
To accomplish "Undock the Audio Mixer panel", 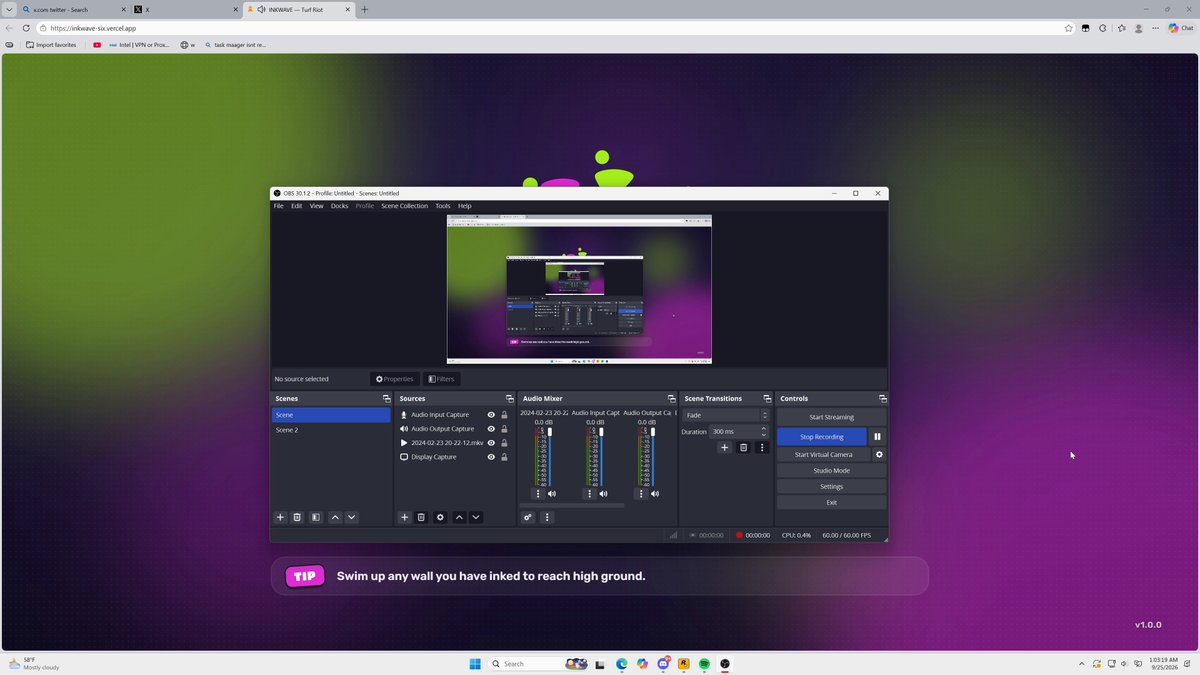I will coord(672,398).
